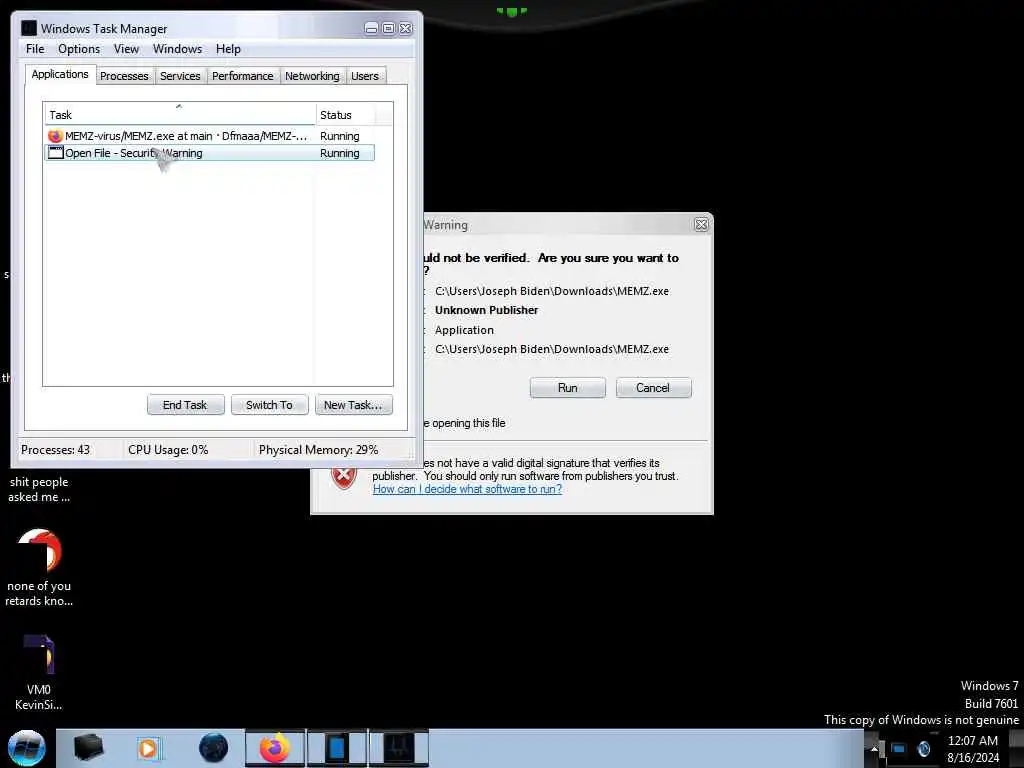Click the End Task button
Image resolution: width=1024 pixels, height=768 pixels.
pyautogui.click(x=185, y=405)
